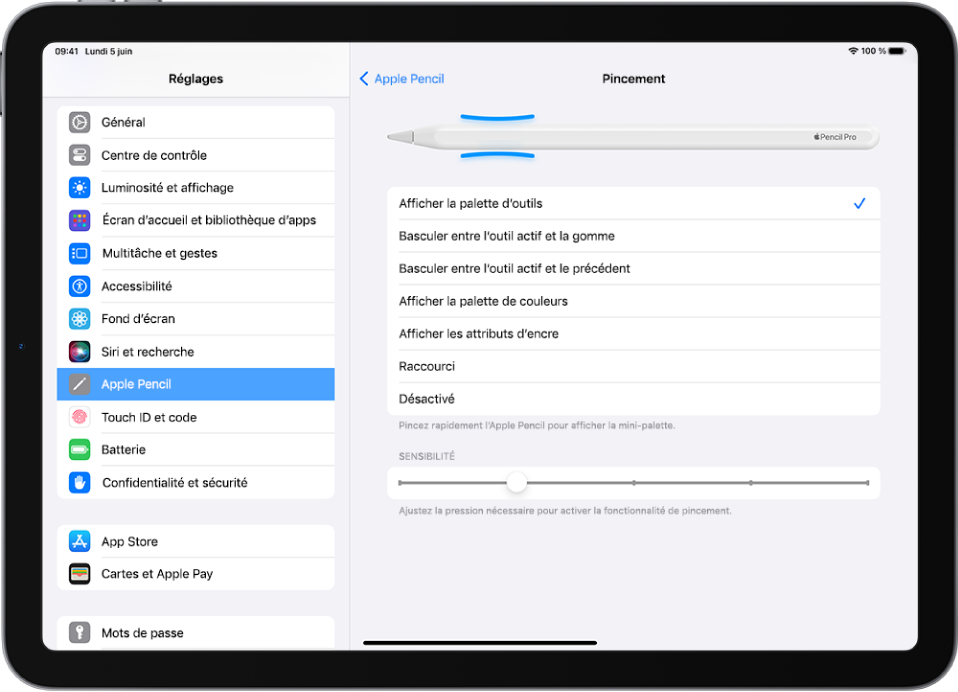Tap the Apple Pencil Pro illustration

point(633,137)
